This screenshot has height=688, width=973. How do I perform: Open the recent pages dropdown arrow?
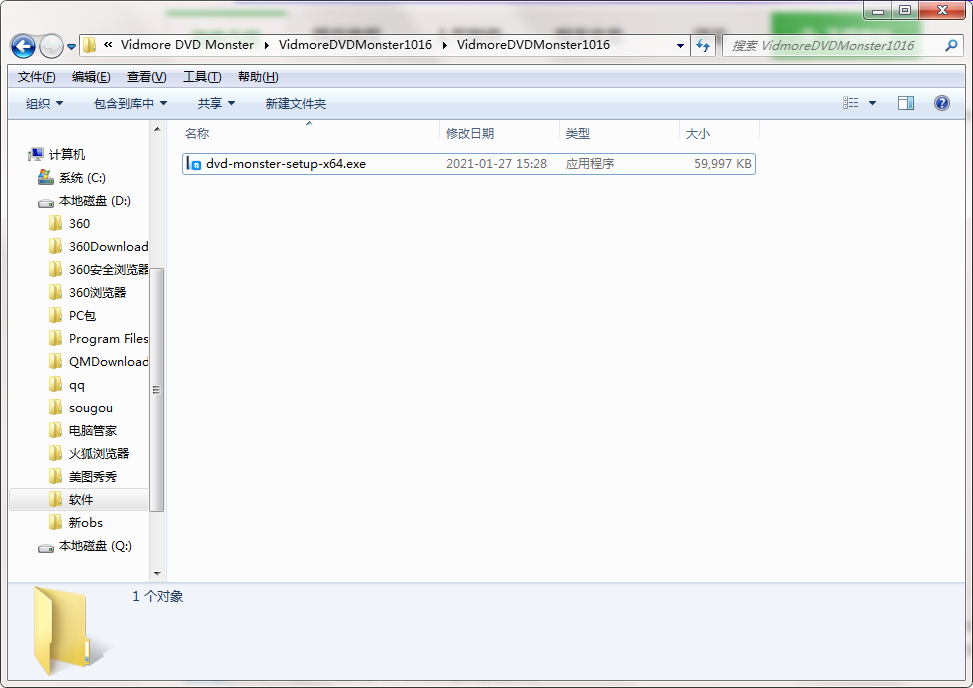click(71, 47)
